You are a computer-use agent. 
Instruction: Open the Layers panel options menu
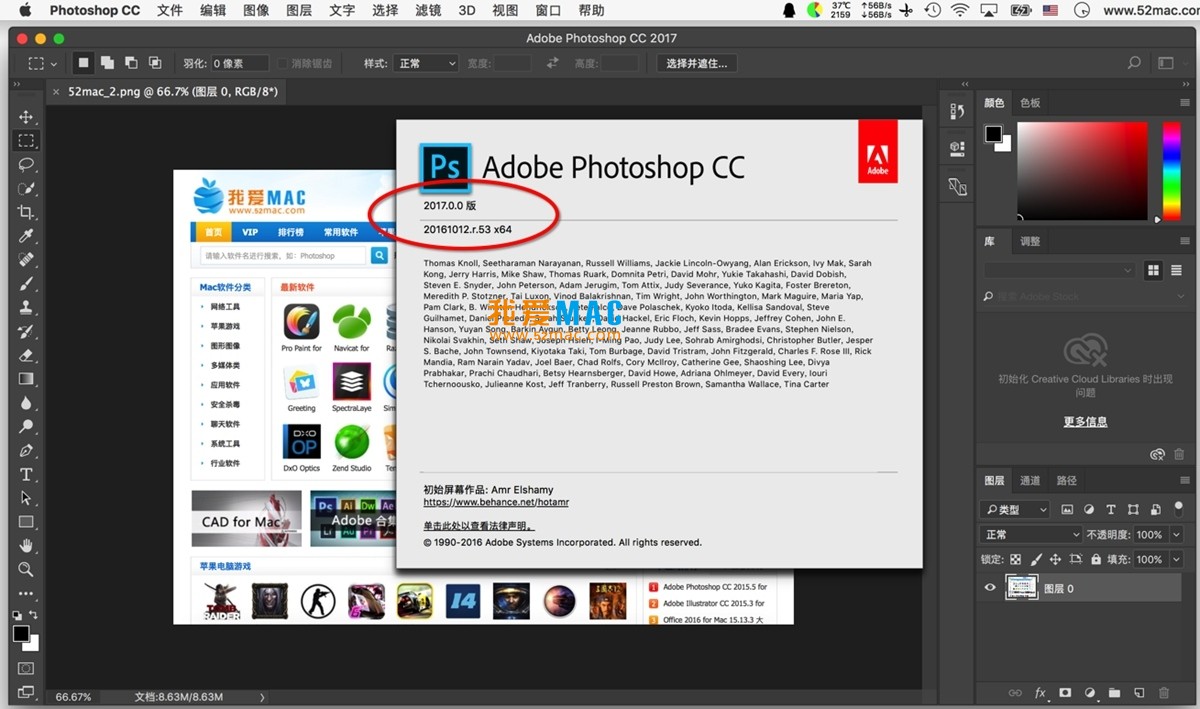(1186, 481)
